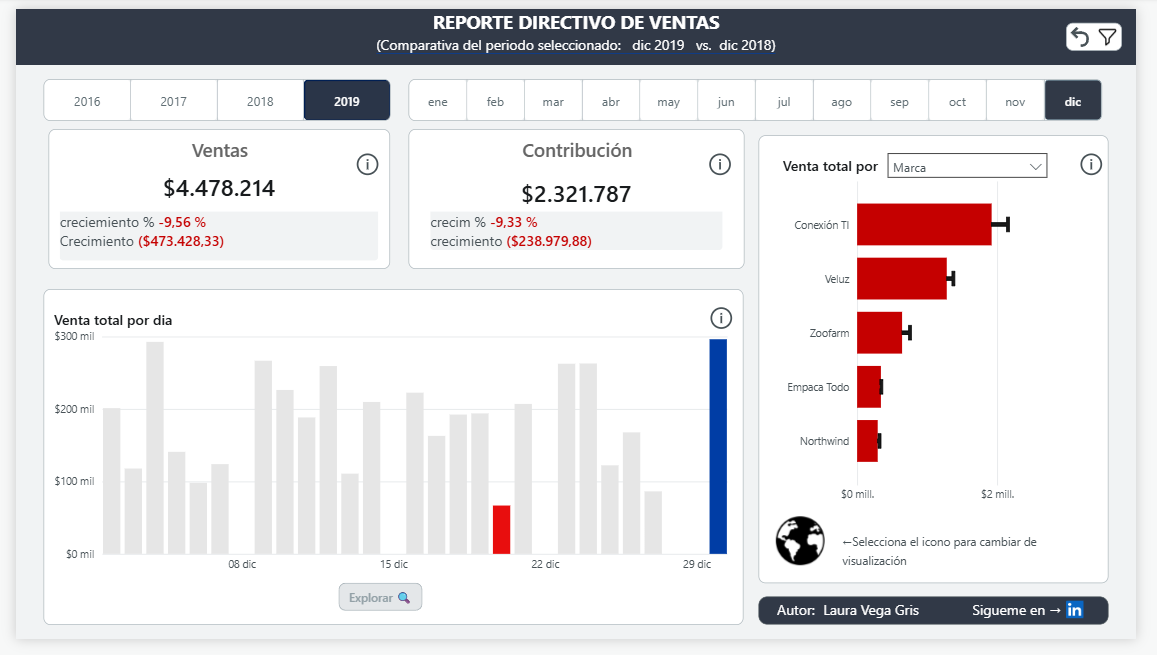Click the info icon beside Venta total por
The width and height of the screenshot is (1157, 655).
coord(1091,165)
